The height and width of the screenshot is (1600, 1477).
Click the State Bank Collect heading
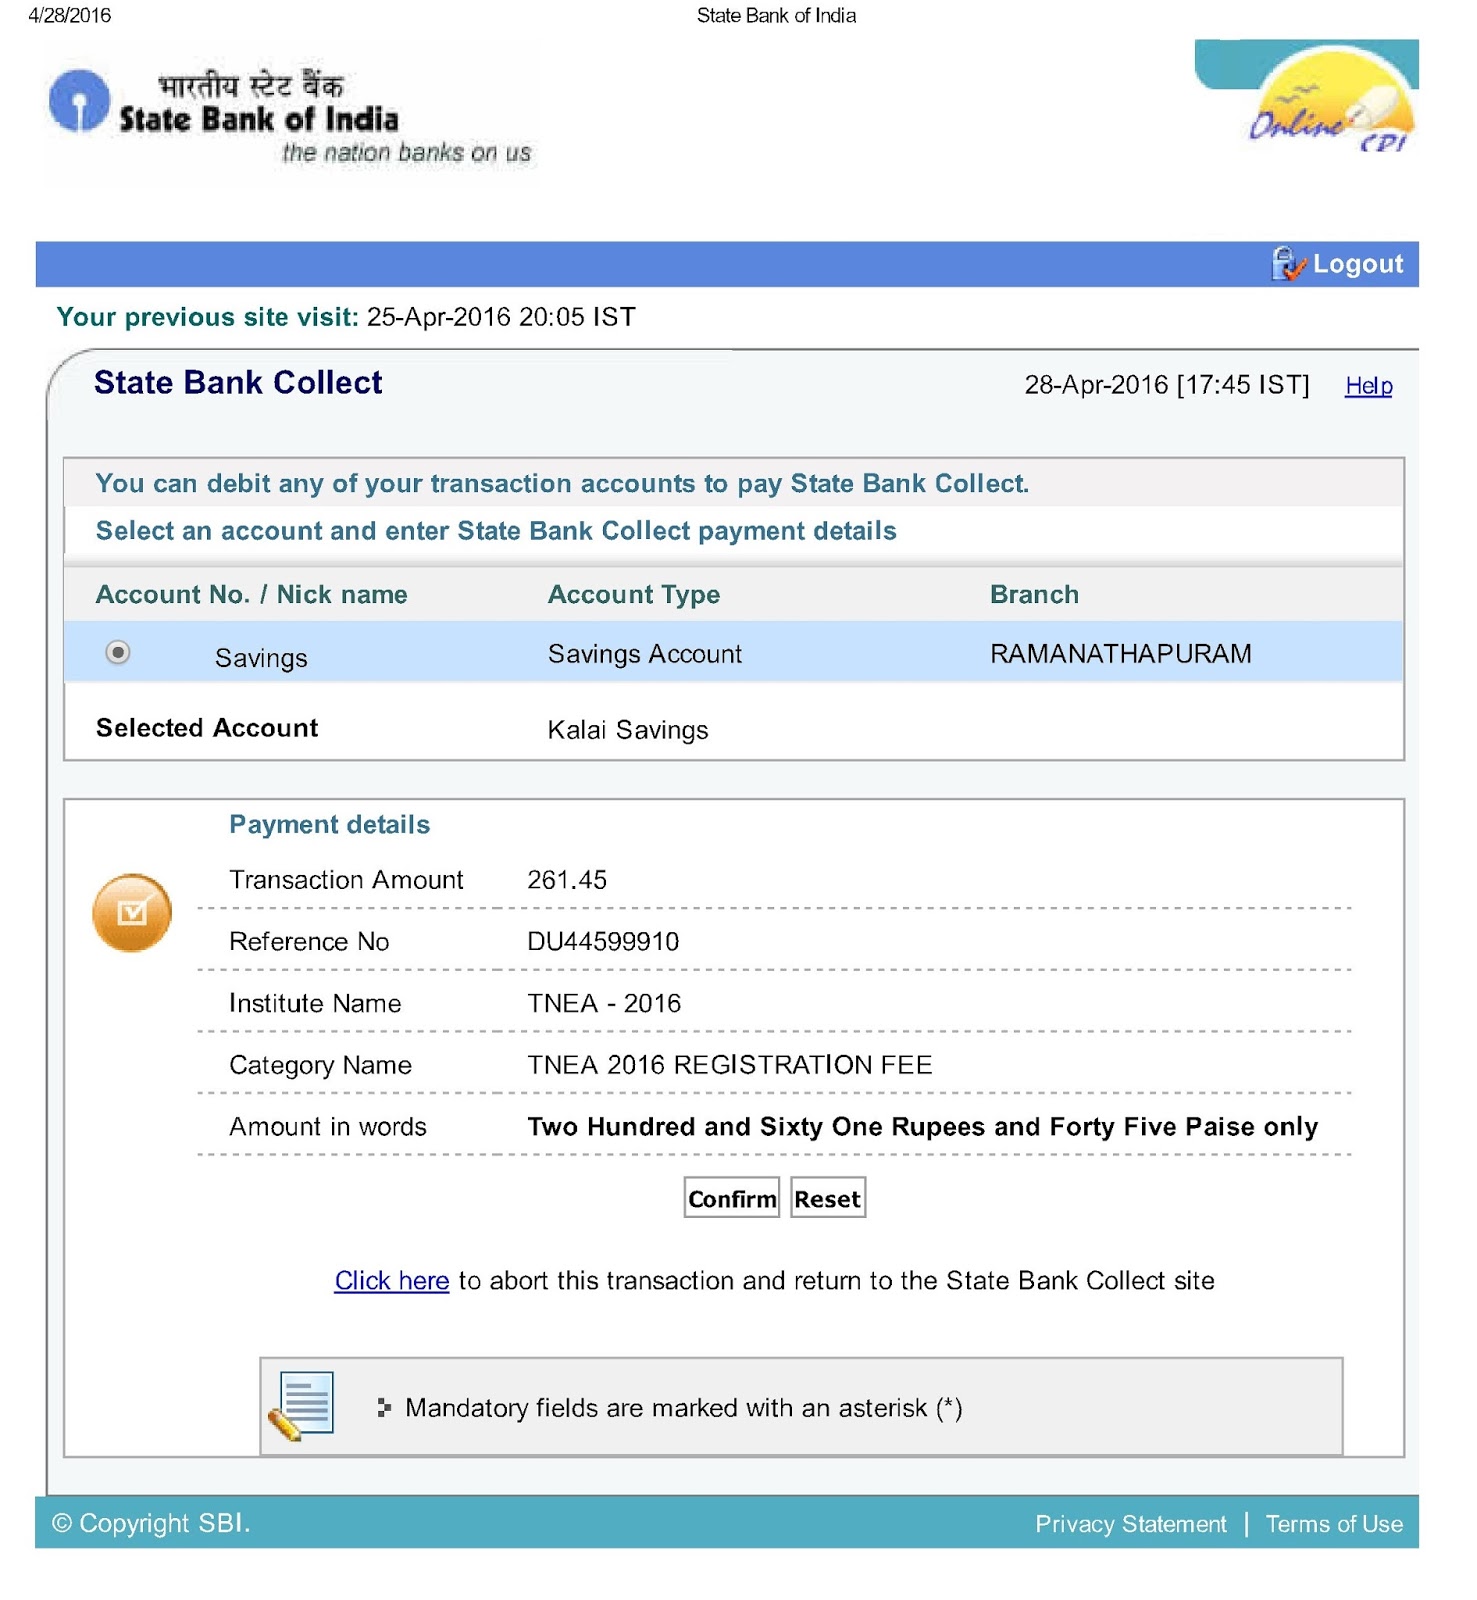(x=238, y=383)
